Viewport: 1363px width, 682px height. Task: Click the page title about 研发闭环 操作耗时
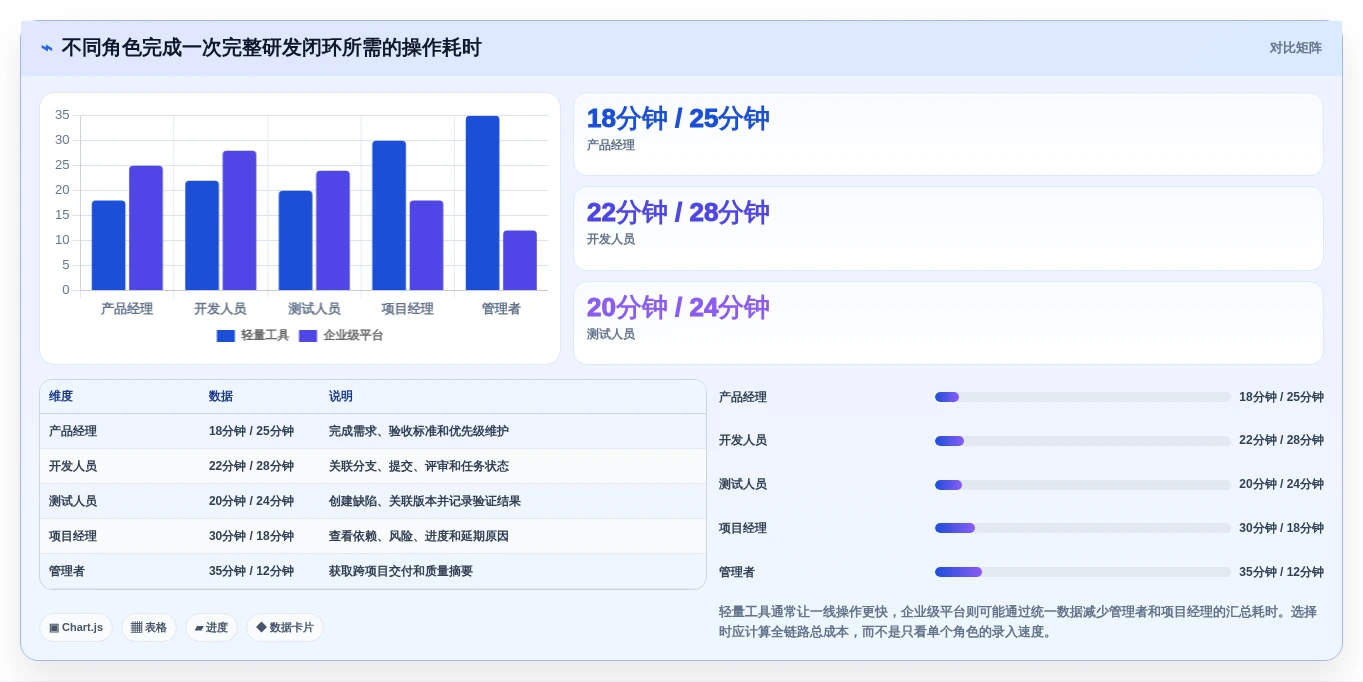[x=271, y=48]
